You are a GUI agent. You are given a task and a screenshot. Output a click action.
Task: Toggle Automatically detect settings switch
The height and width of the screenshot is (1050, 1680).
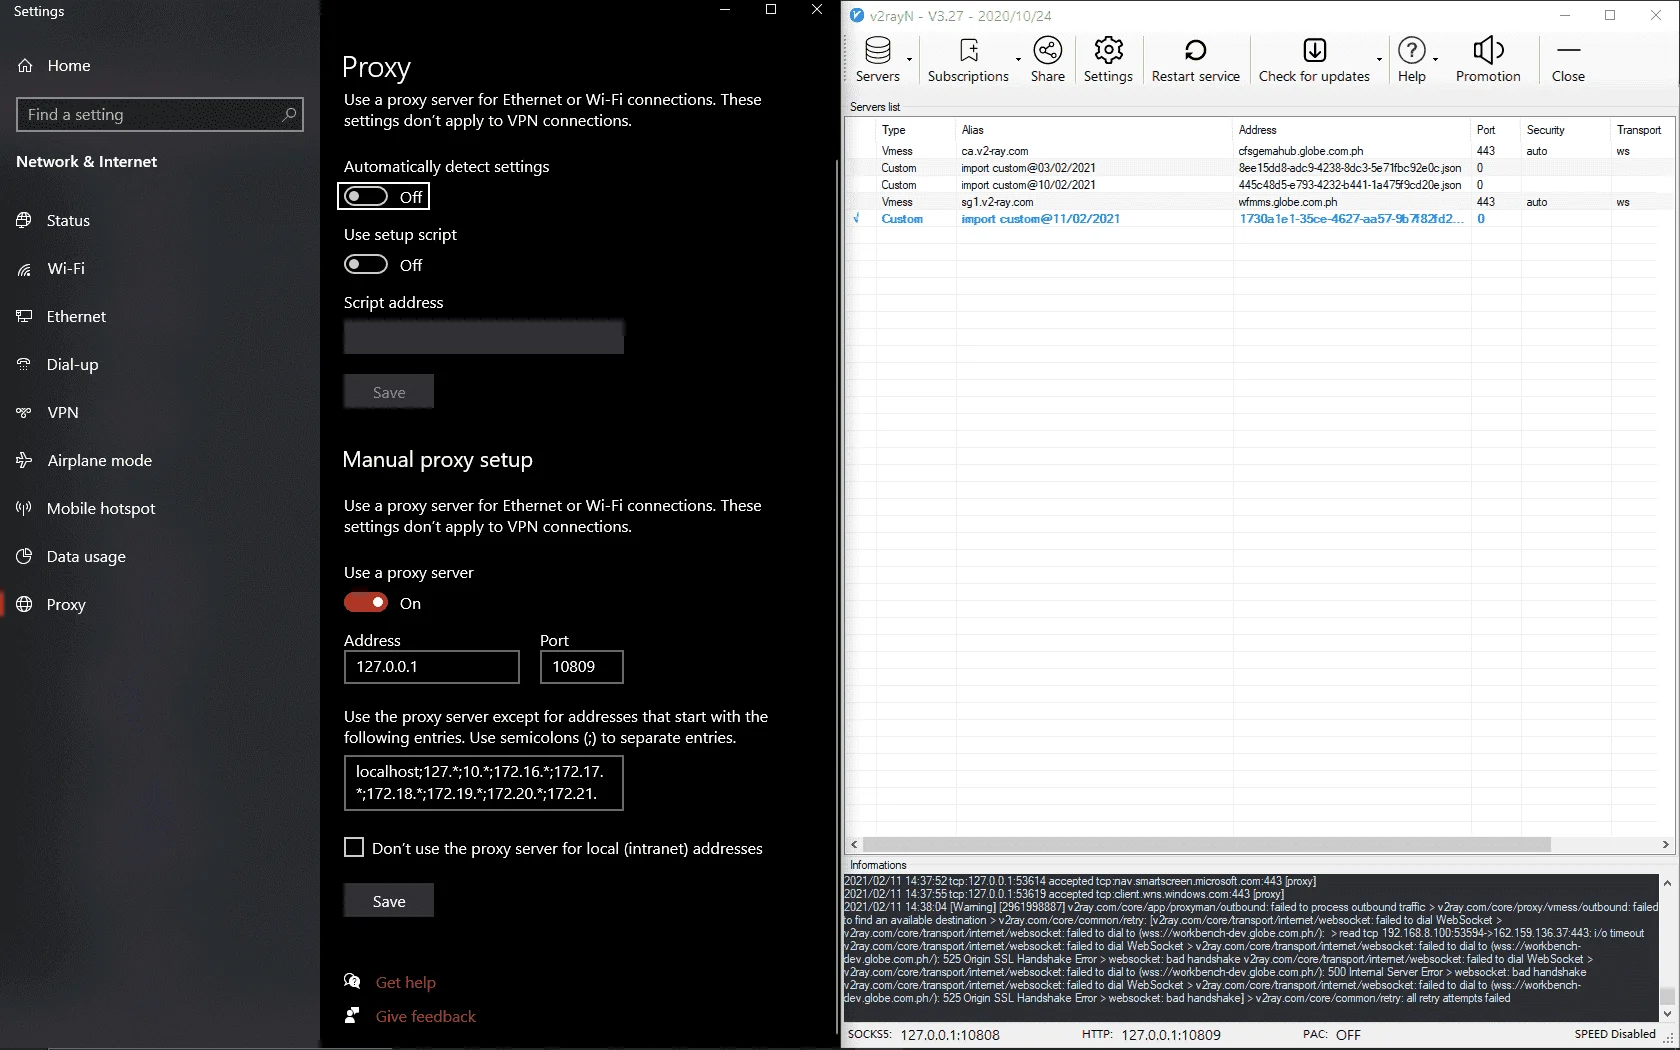pos(366,196)
